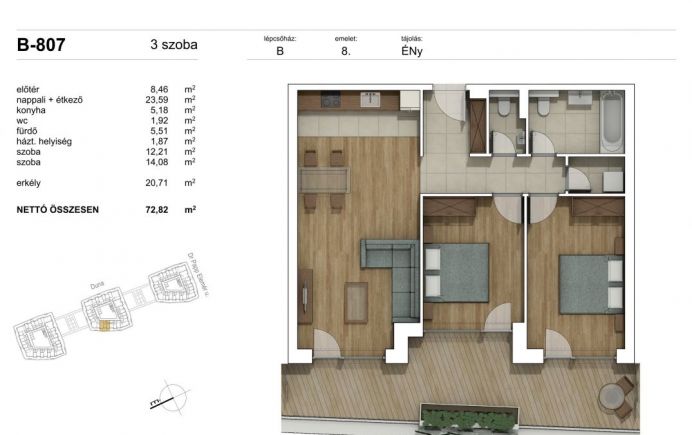Image resolution: width=692 pixels, height=435 pixels.
Task: Click the north compass icon
Action: point(170,397)
